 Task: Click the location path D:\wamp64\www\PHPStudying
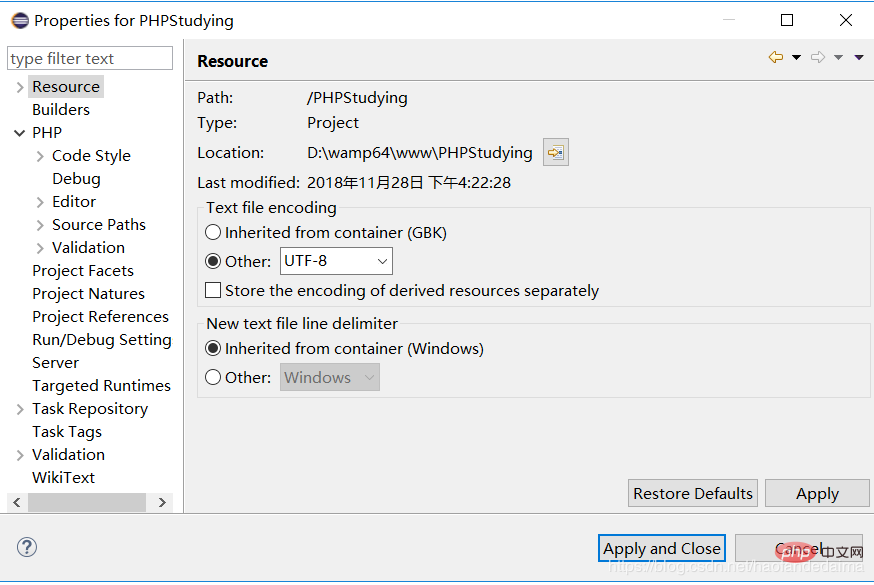420,152
